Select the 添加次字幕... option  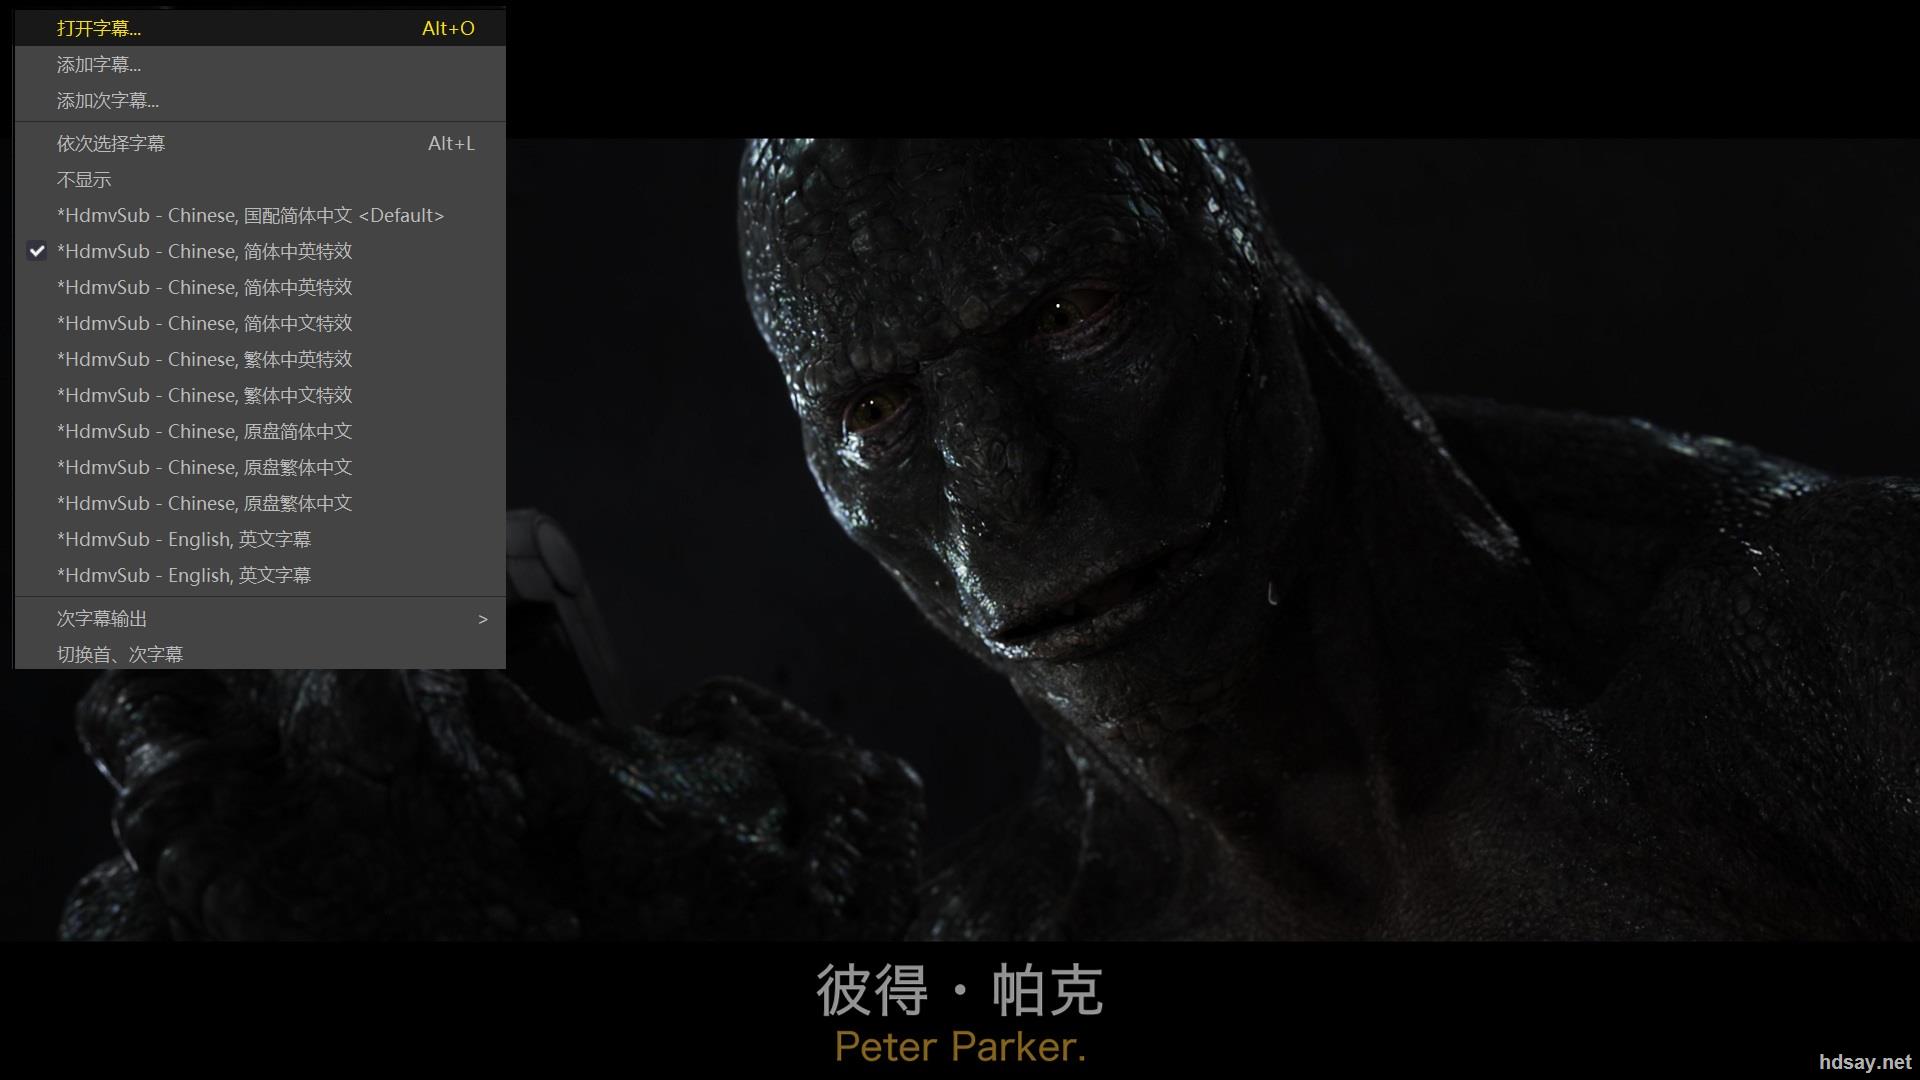pyautogui.click(x=260, y=101)
